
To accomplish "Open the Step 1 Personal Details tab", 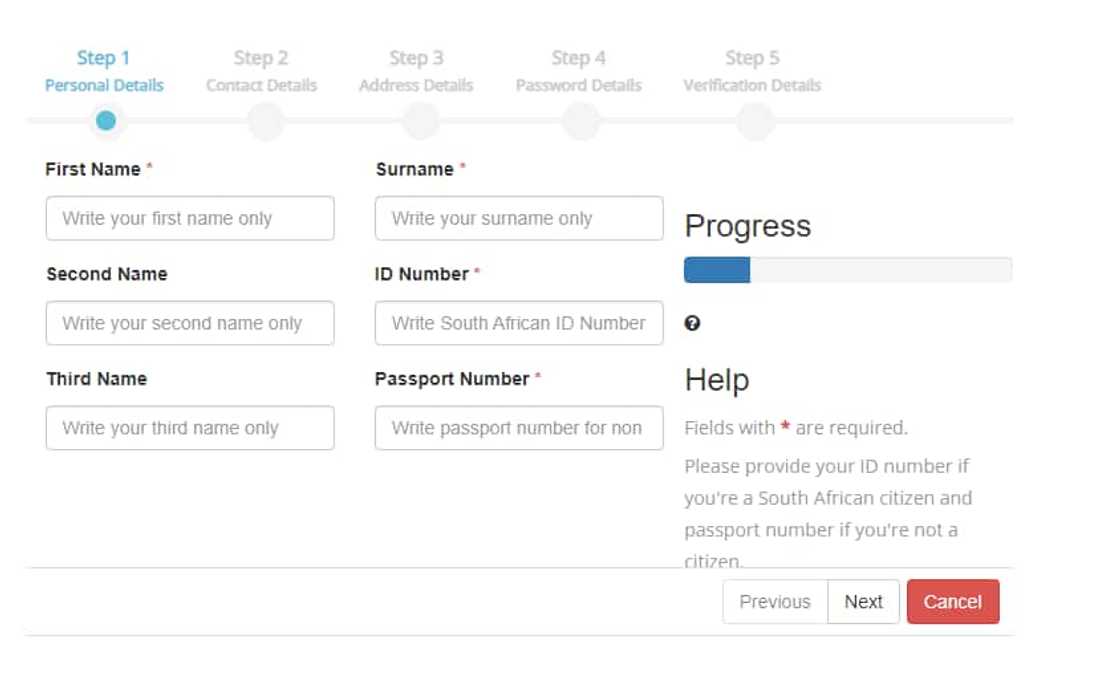I will pos(104,71).
